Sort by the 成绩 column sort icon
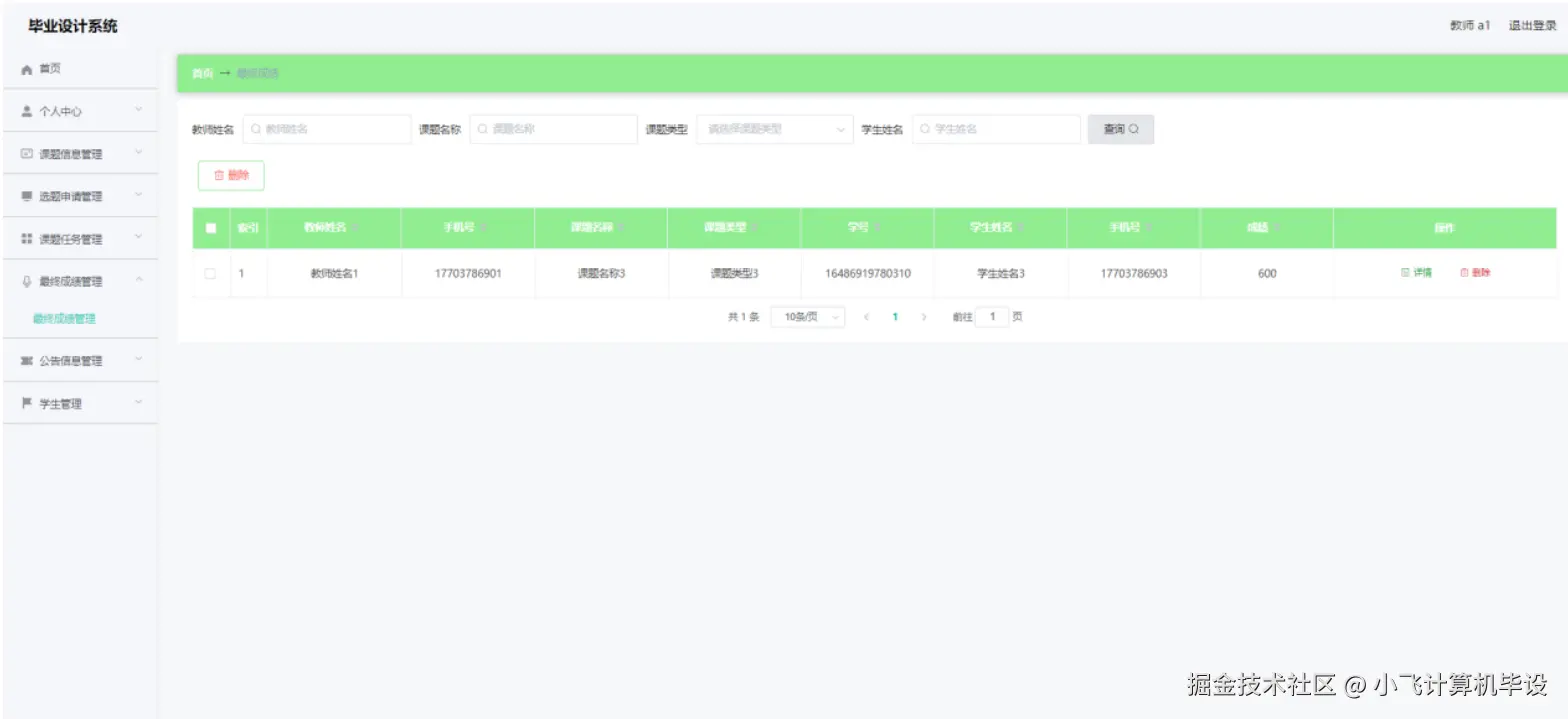Image resolution: width=1568 pixels, height=719 pixels. click(x=1278, y=228)
